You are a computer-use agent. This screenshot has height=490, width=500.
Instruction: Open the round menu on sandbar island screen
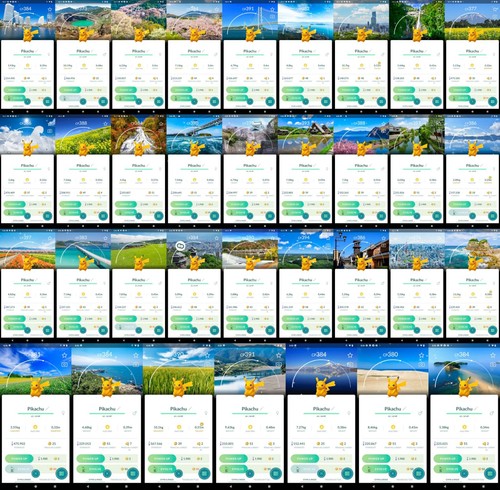(490, 473)
